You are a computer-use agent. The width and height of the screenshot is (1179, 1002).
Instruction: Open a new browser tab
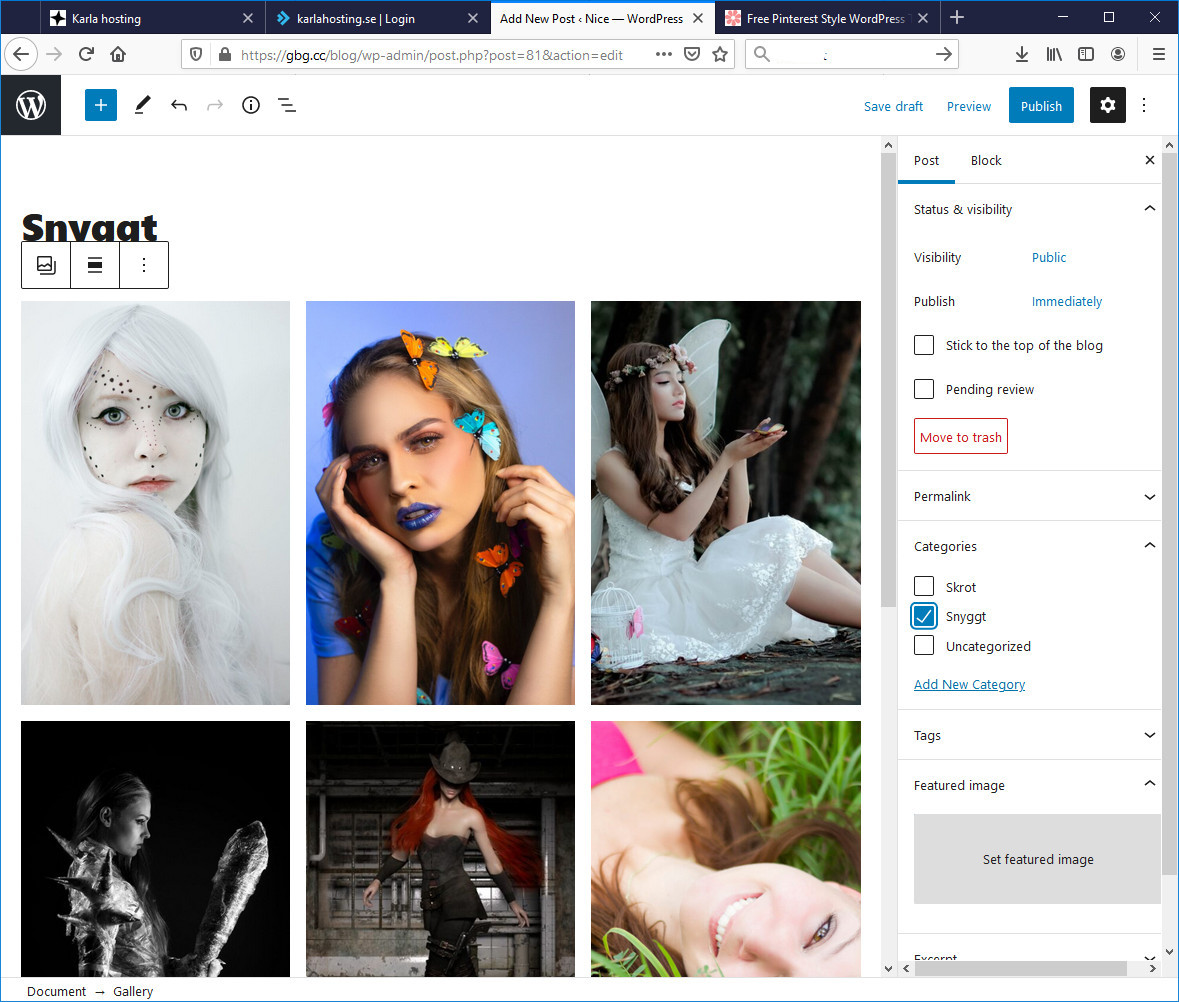click(956, 17)
